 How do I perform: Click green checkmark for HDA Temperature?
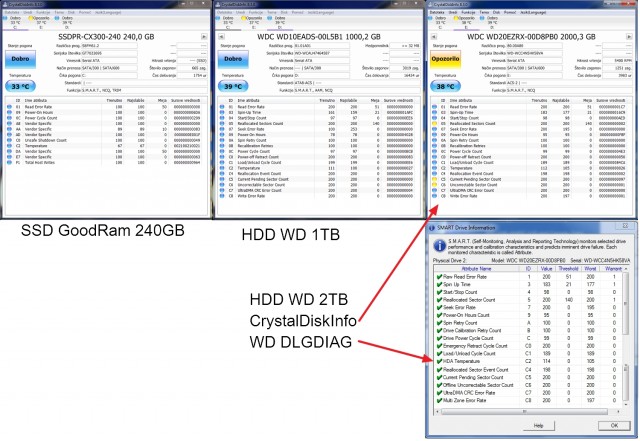pyautogui.click(x=439, y=361)
